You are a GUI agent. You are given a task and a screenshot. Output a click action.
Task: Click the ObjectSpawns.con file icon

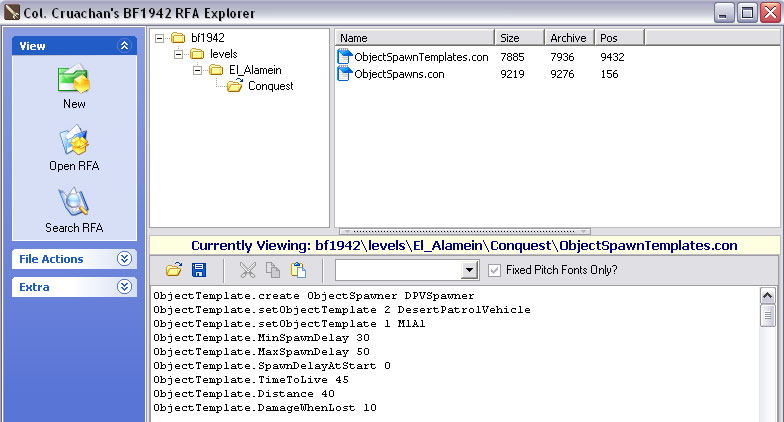[344, 74]
